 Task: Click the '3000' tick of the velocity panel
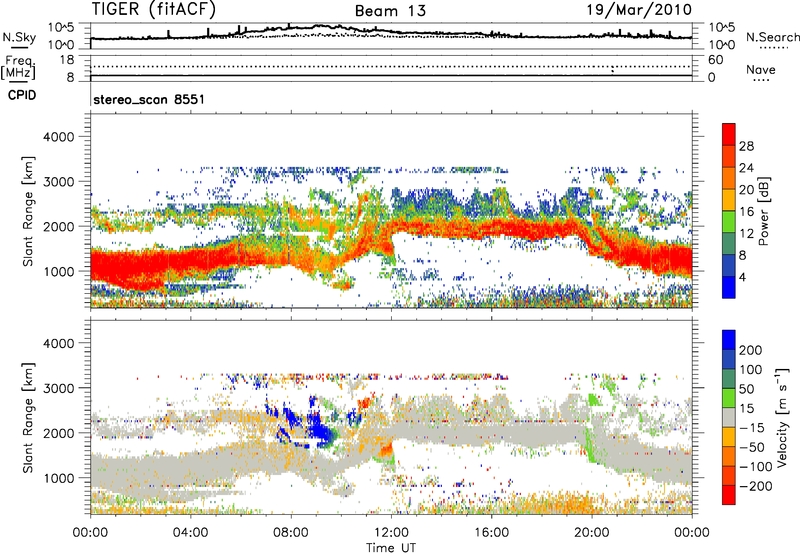point(58,388)
